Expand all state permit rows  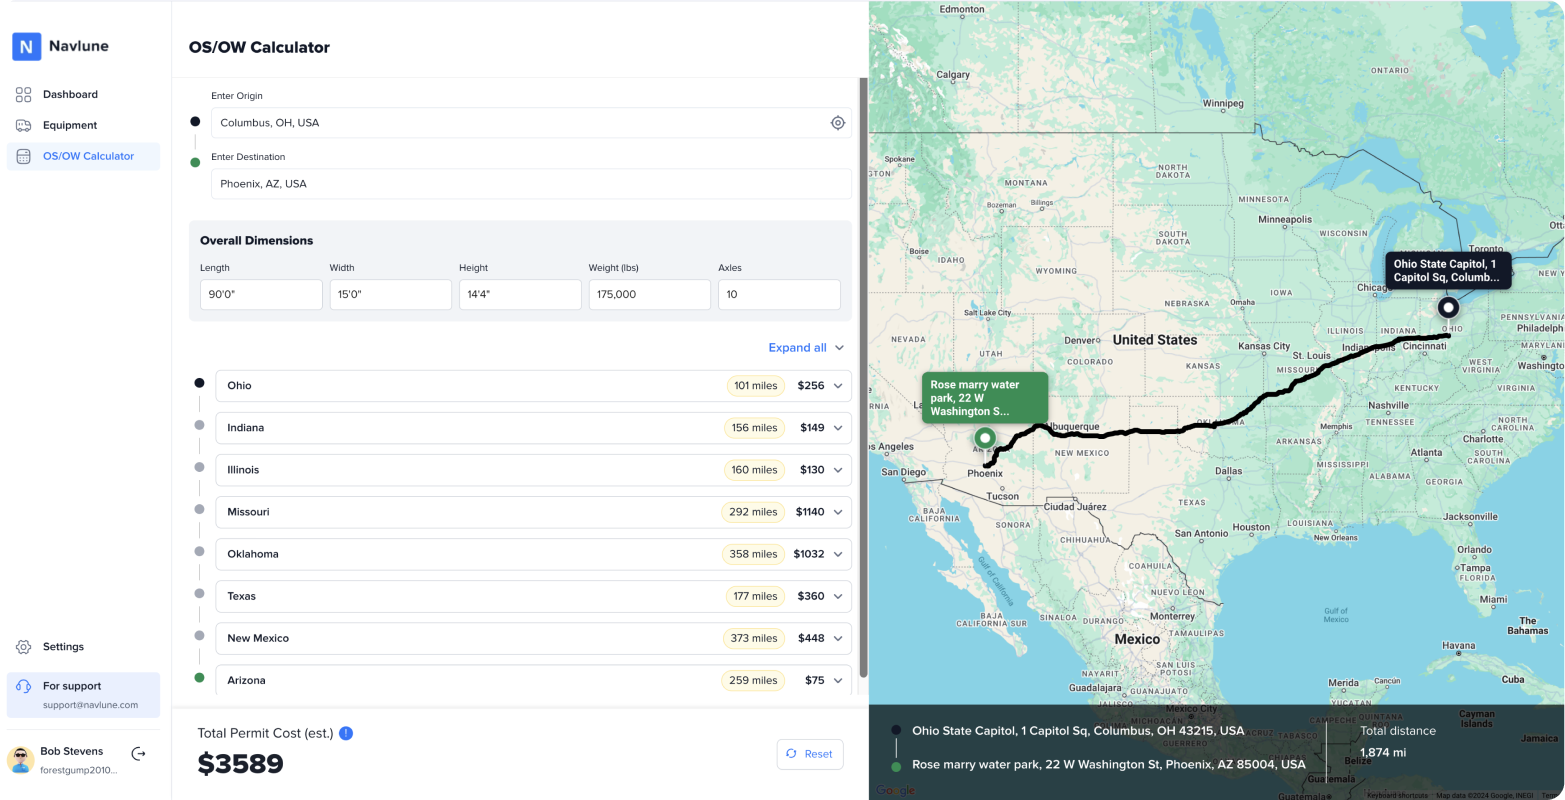(x=806, y=348)
